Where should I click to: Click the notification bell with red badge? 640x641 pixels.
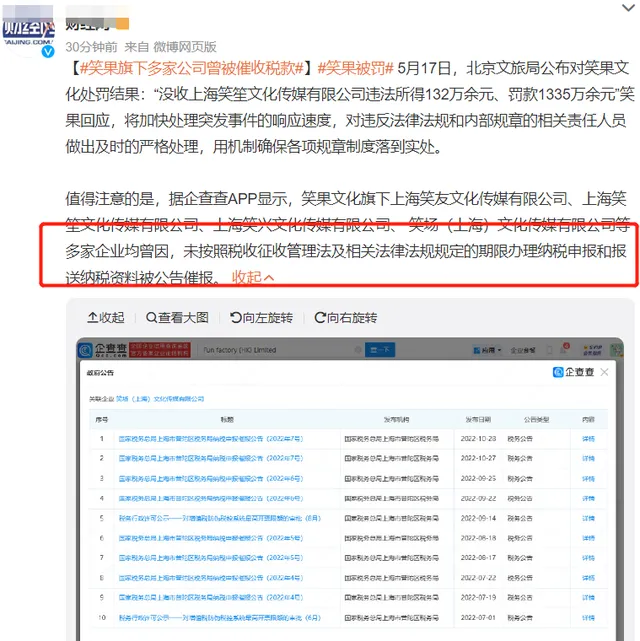tap(564, 350)
